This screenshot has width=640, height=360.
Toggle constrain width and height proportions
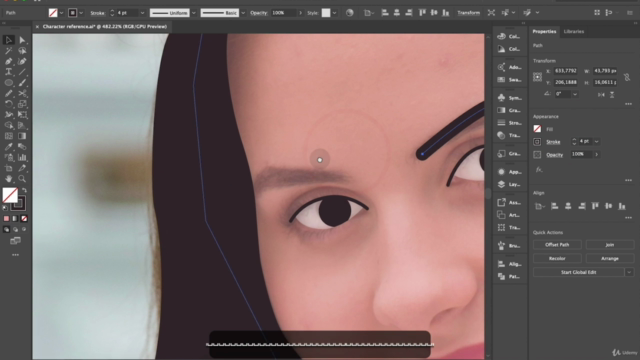tap(627, 77)
